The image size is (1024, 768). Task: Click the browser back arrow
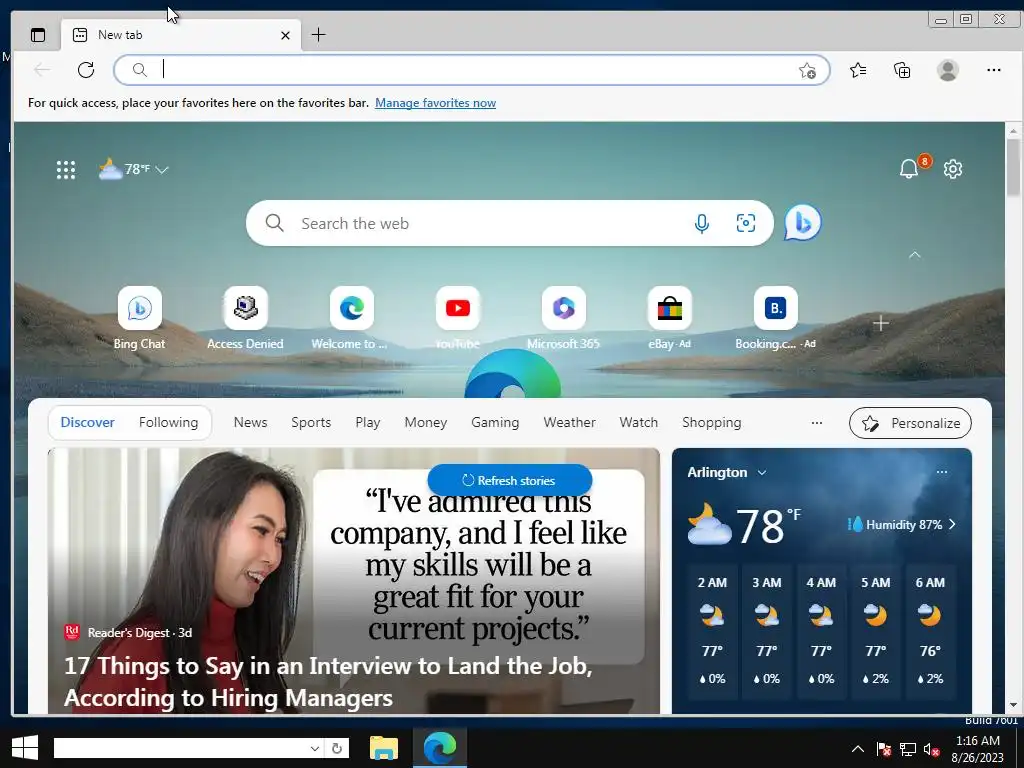(42, 69)
